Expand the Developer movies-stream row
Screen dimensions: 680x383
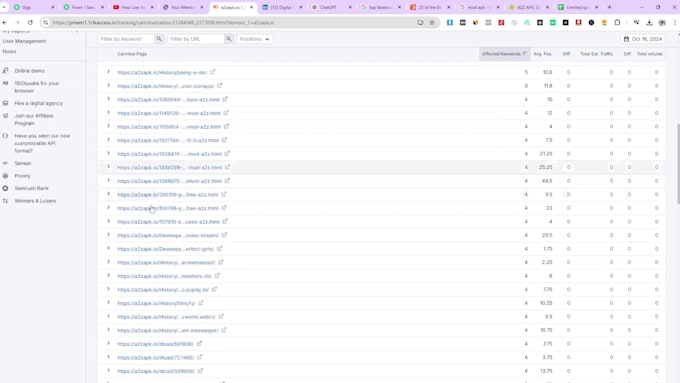pos(108,235)
